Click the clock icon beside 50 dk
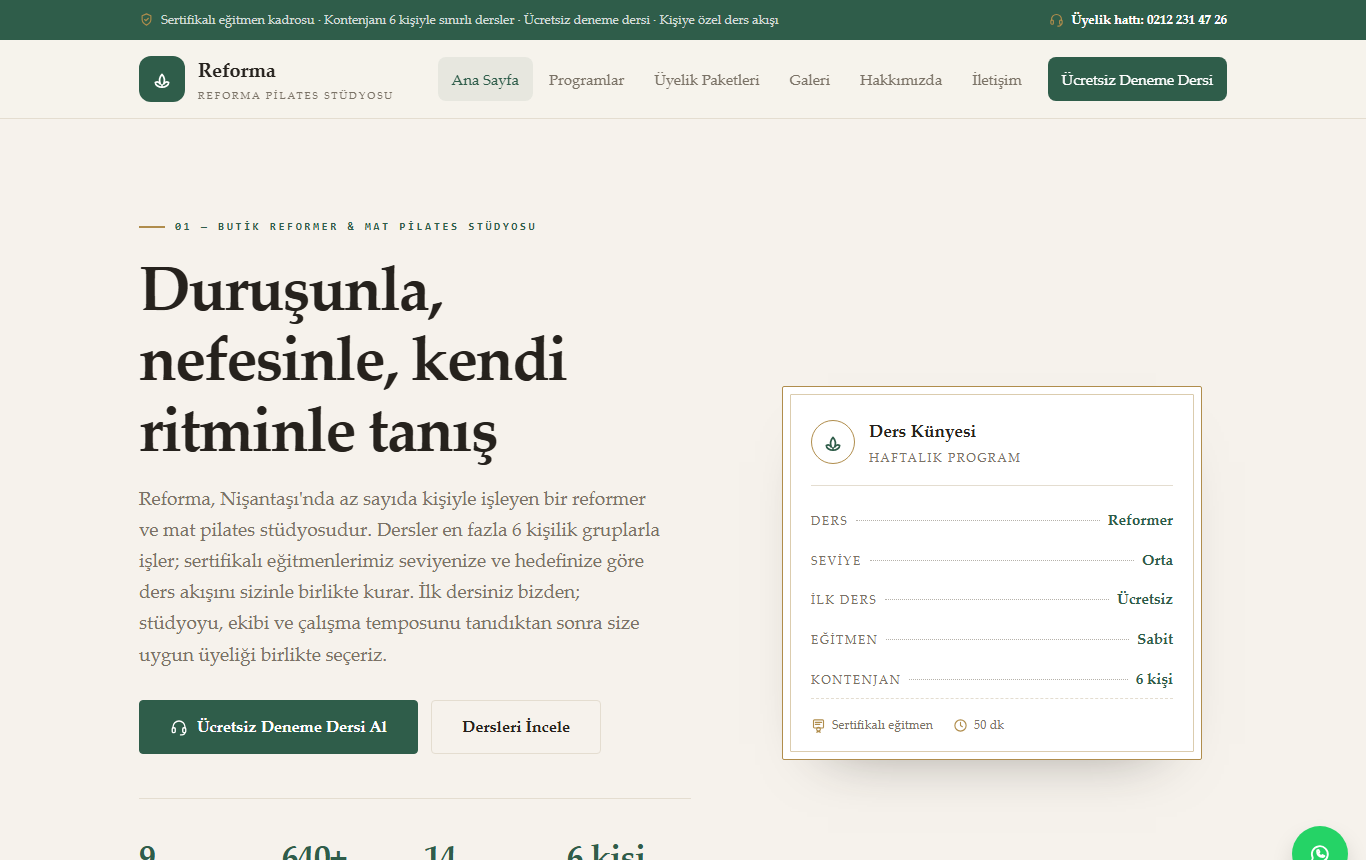The height and width of the screenshot is (860, 1366). [x=961, y=725]
